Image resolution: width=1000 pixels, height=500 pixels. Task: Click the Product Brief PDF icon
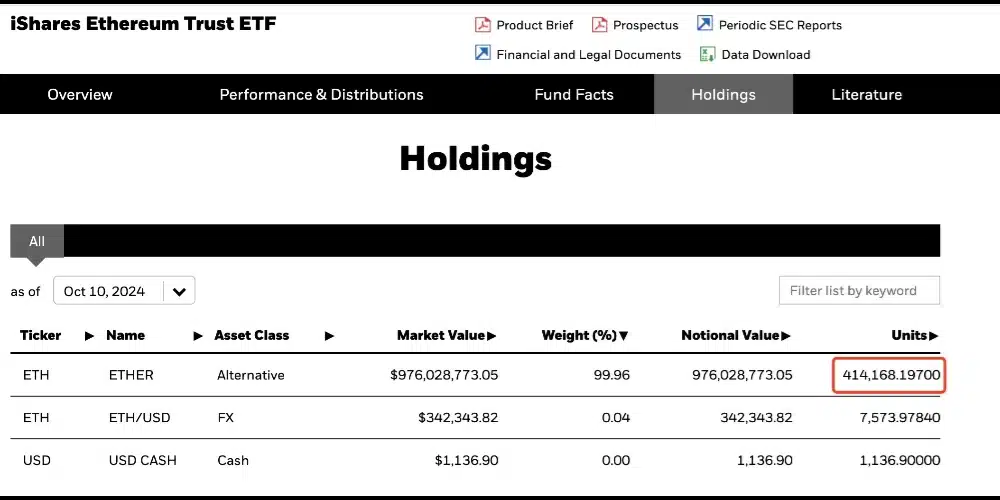[483, 25]
